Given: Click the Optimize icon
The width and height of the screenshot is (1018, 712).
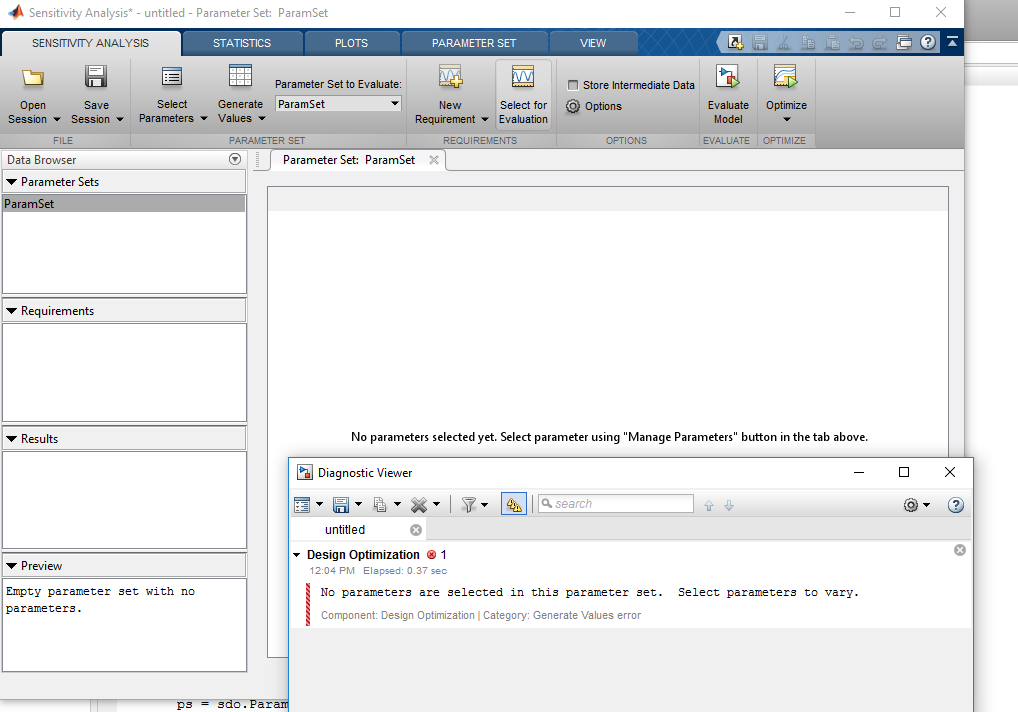Looking at the screenshot, I should pyautogui.click(x=785, y=78).
